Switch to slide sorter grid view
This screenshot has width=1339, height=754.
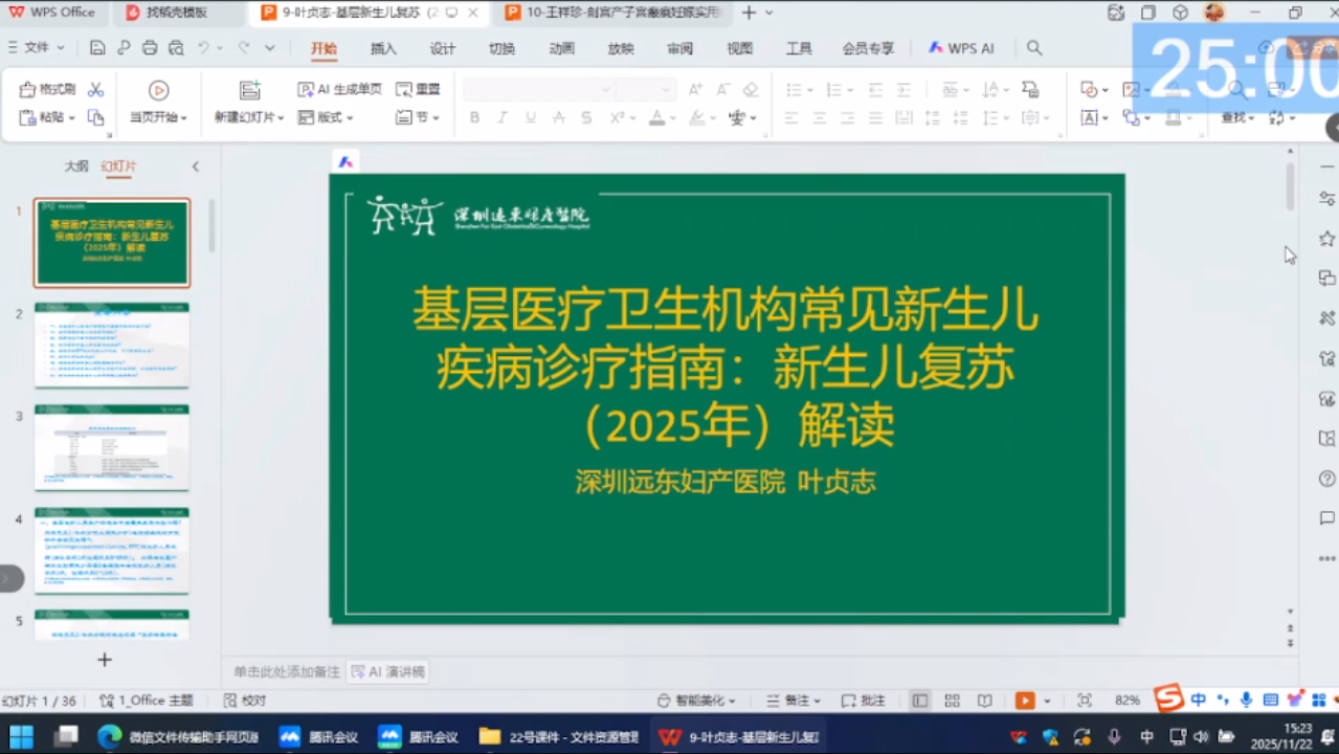pos(952,700)
